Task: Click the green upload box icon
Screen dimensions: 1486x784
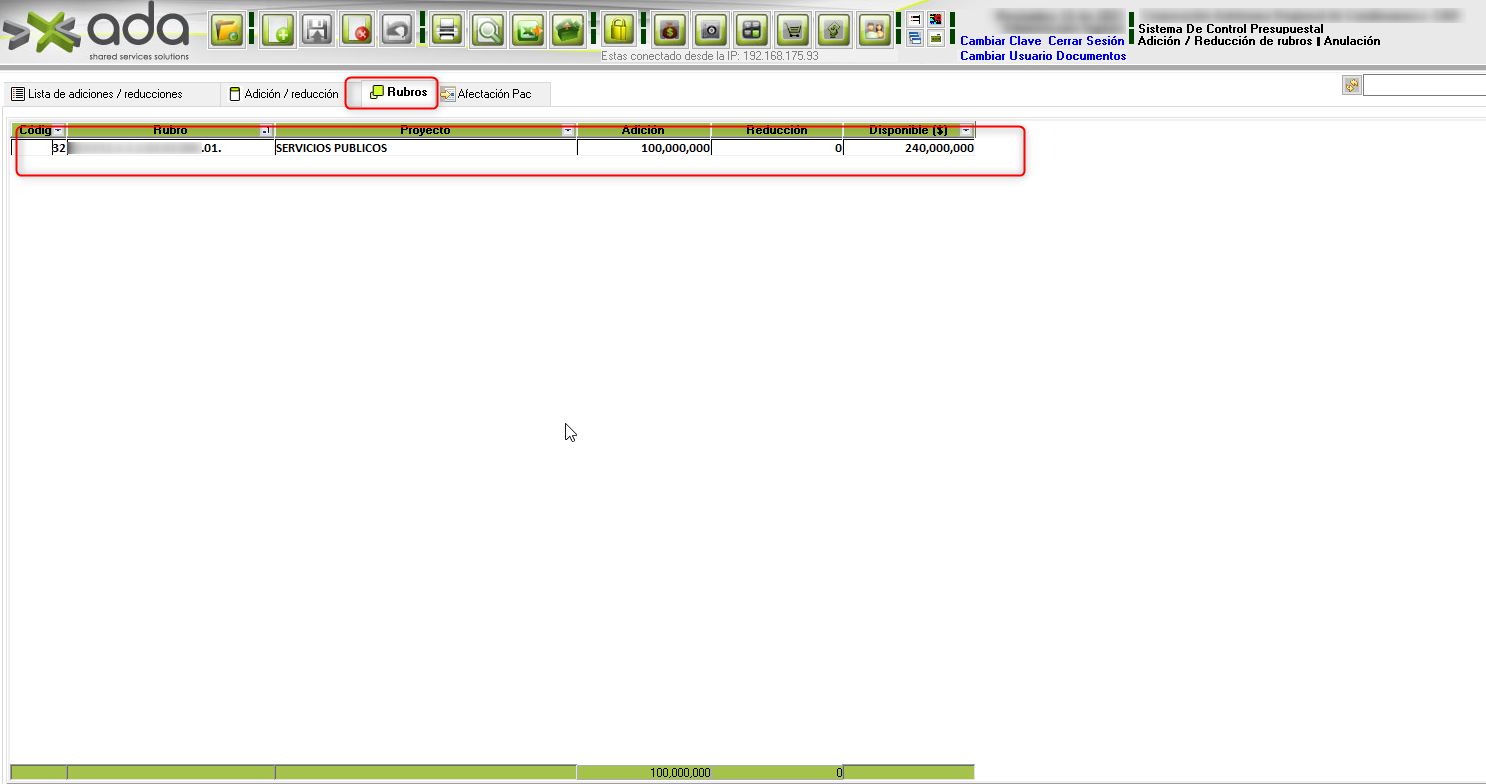Action: tap(568, 30)
